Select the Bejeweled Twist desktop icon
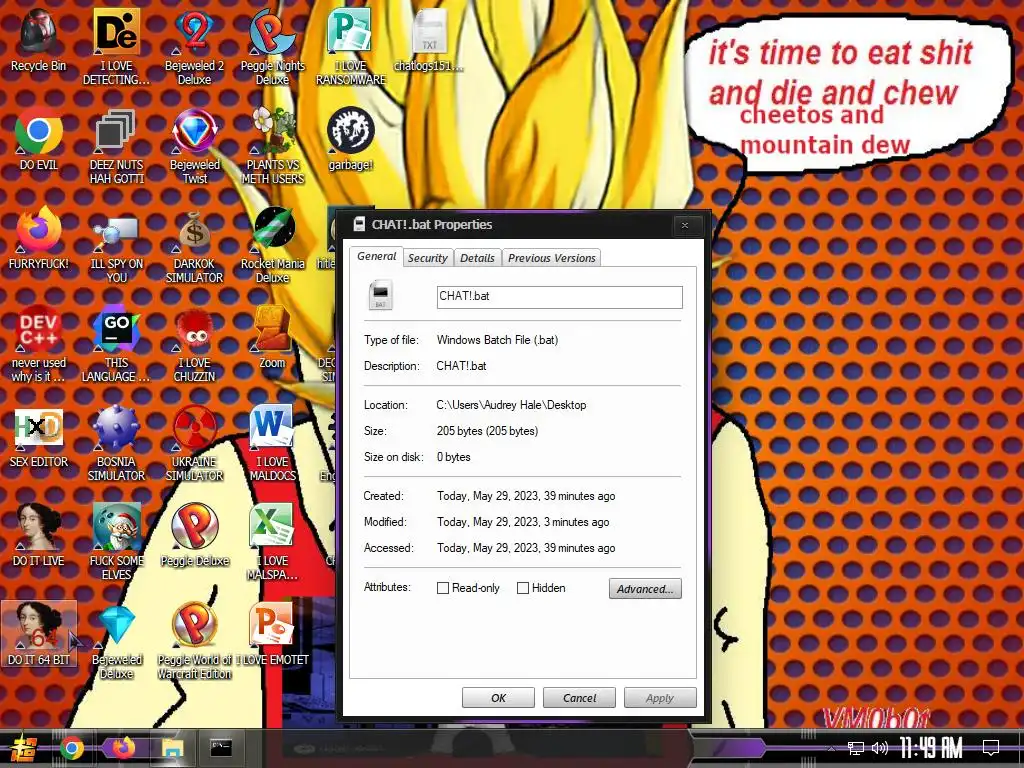Image resolution: width=1024 pixels, height=768 pixels. 194,146
